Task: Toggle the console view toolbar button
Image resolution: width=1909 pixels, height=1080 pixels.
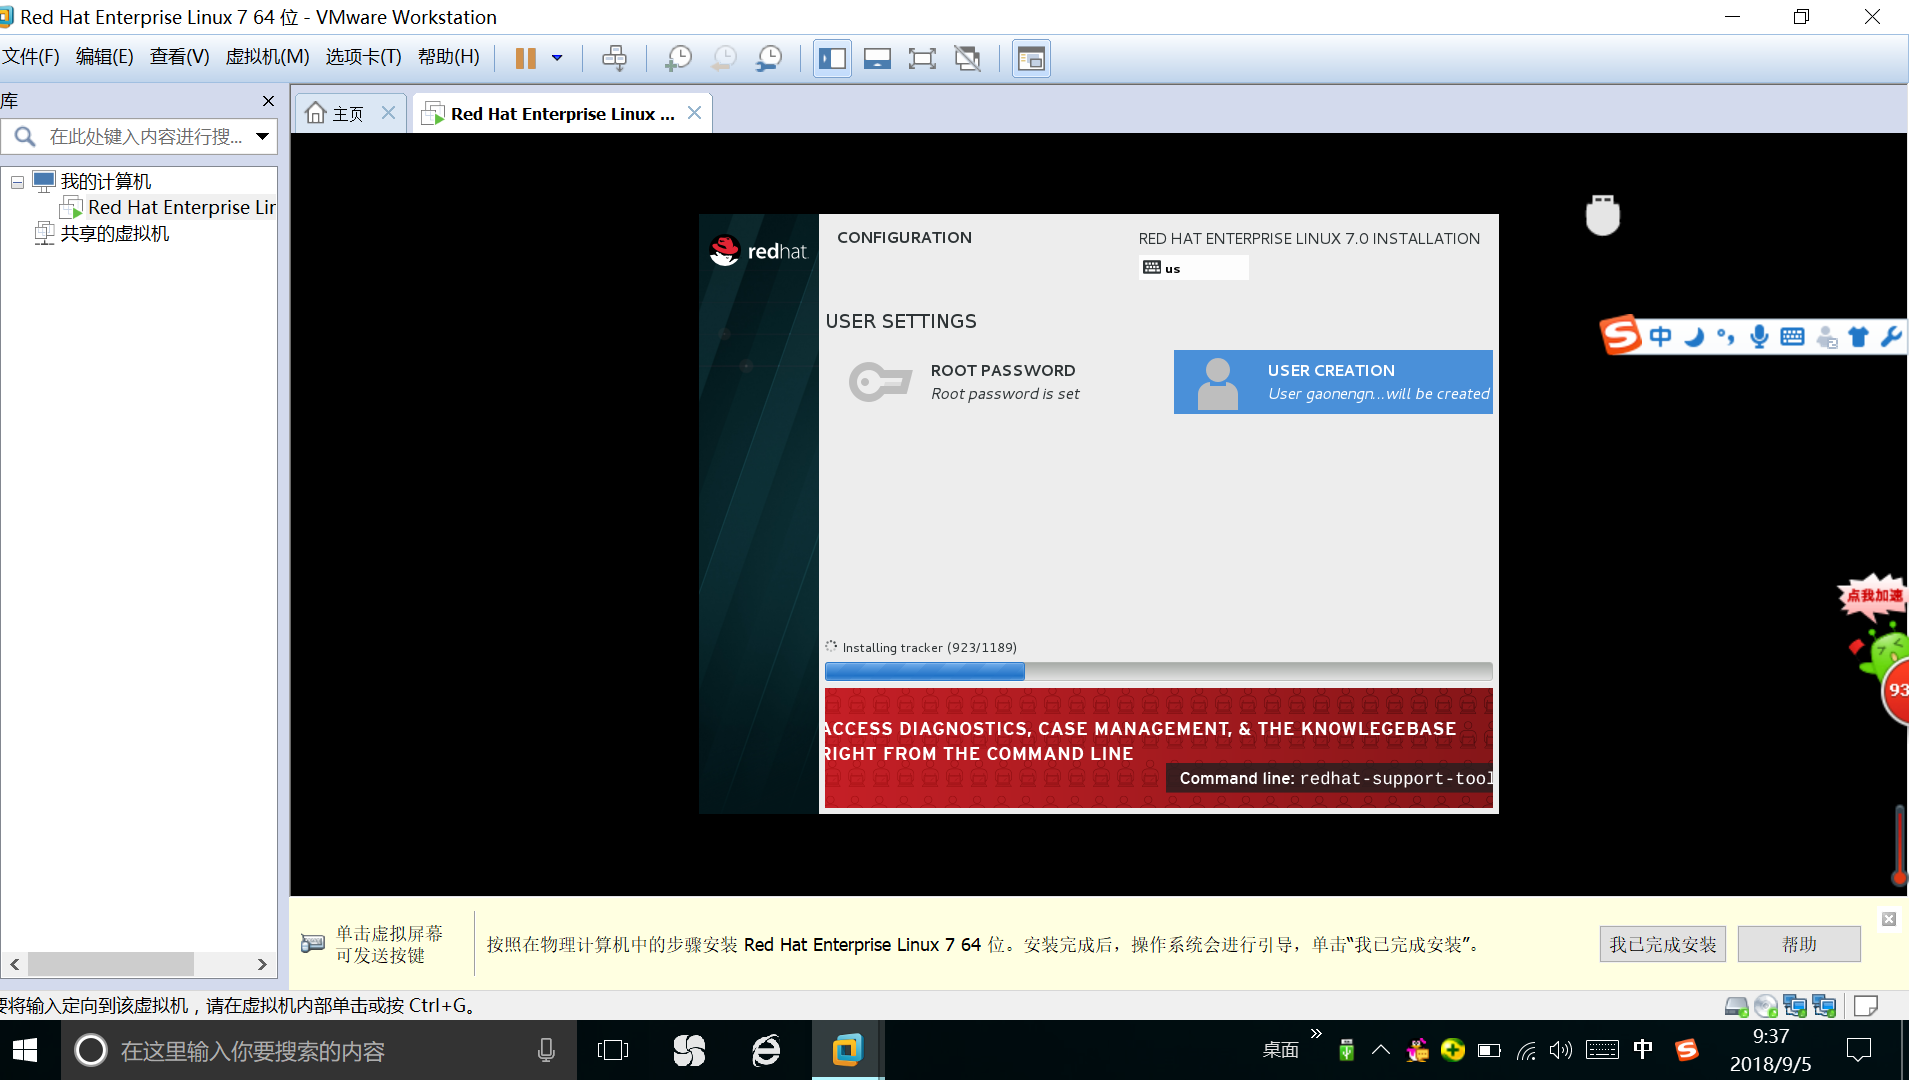Action: click(x=1031, y=58)
